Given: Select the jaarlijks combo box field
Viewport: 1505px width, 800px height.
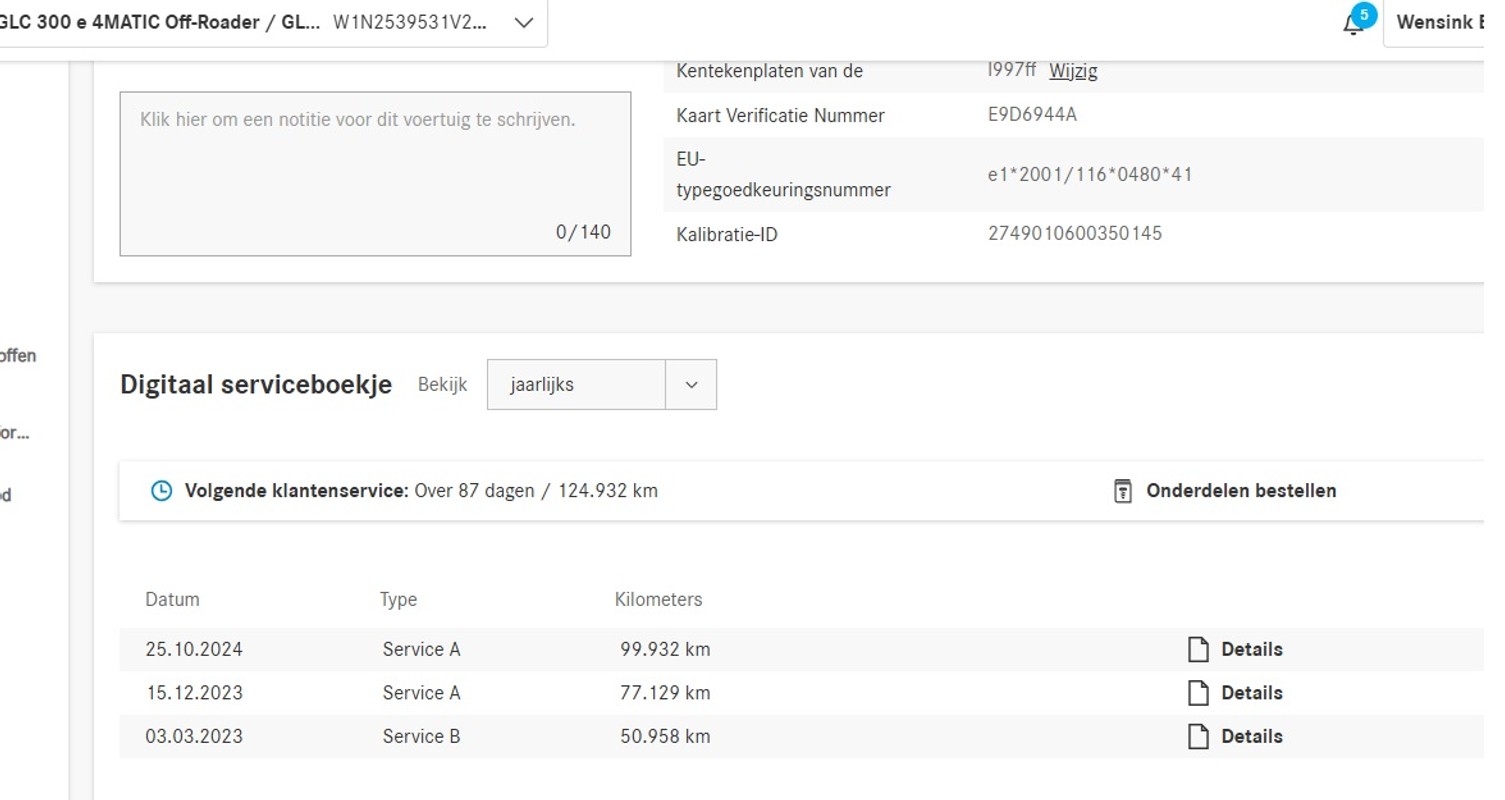Looking at the screenshot, I should pos(576,385).
